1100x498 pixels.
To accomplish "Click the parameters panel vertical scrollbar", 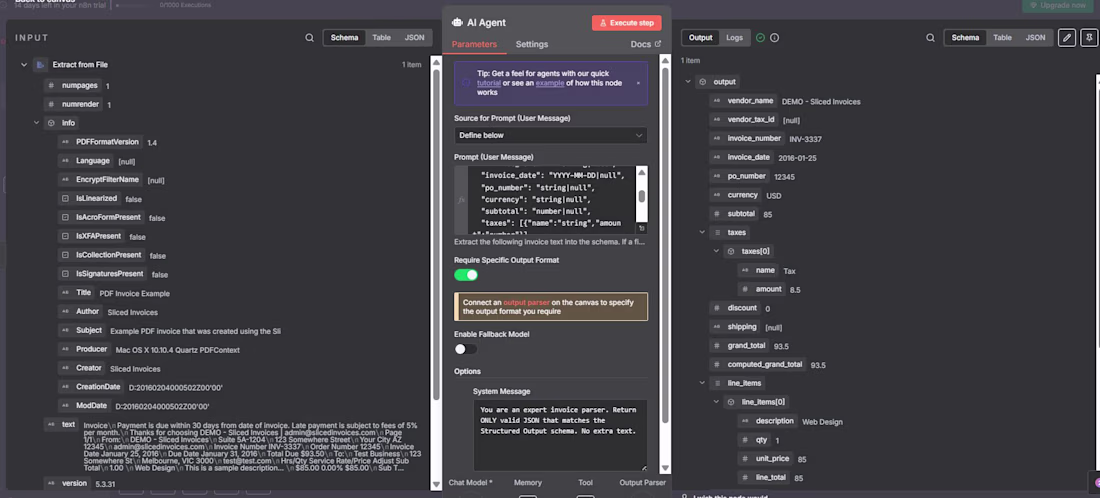I will tap(664, 245).
